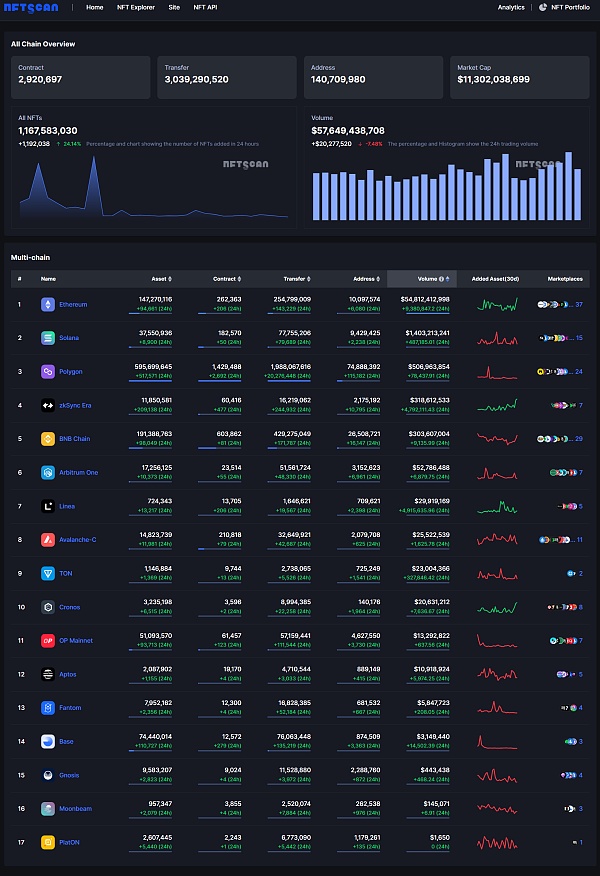Click the Solana chain icon

[x=47, y=338]
